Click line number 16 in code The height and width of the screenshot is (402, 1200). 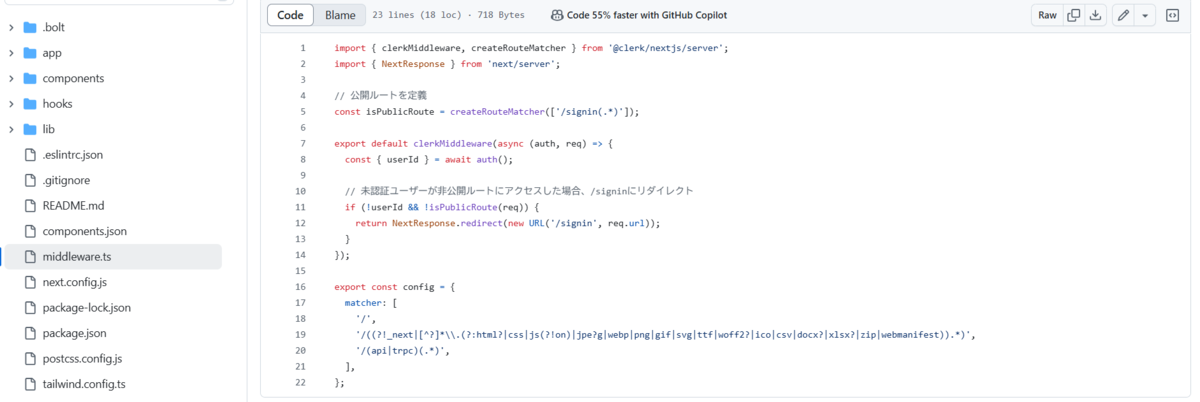pos(301,286)
